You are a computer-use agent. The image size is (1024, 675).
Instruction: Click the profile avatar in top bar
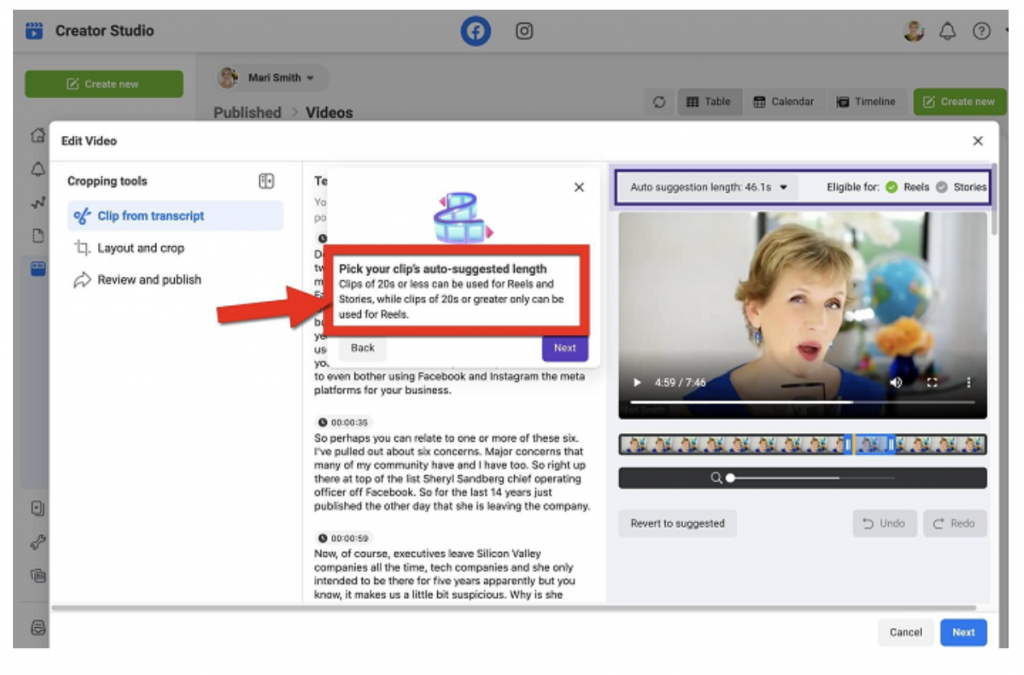click(x=913, y=31)
